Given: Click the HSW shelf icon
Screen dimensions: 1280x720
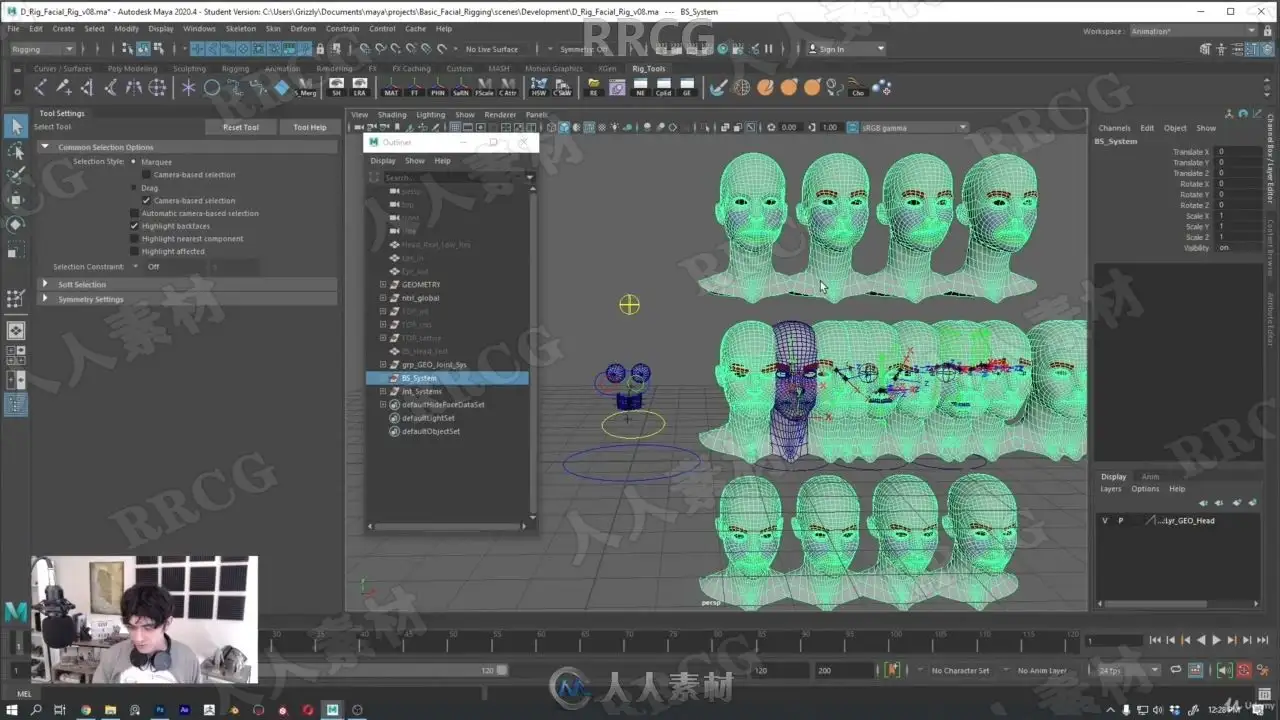Looking at the screenshot, I should [x=539, y=87].
